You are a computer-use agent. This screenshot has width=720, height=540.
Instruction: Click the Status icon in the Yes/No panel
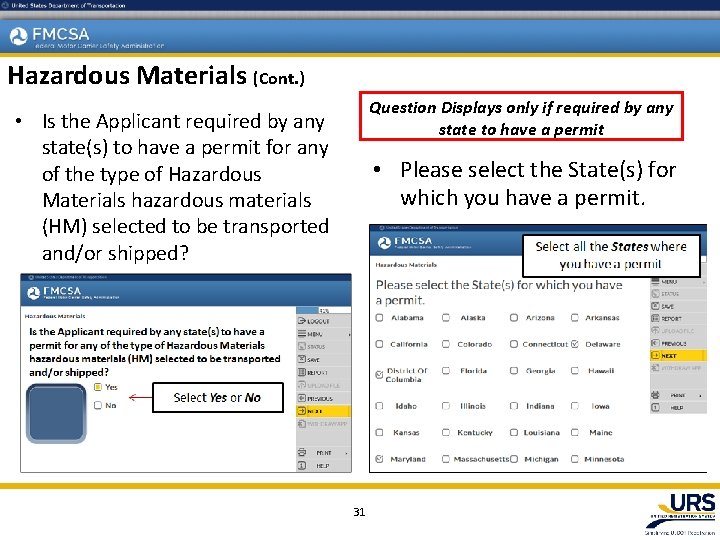pyautogui.click(x=302, y=346)
